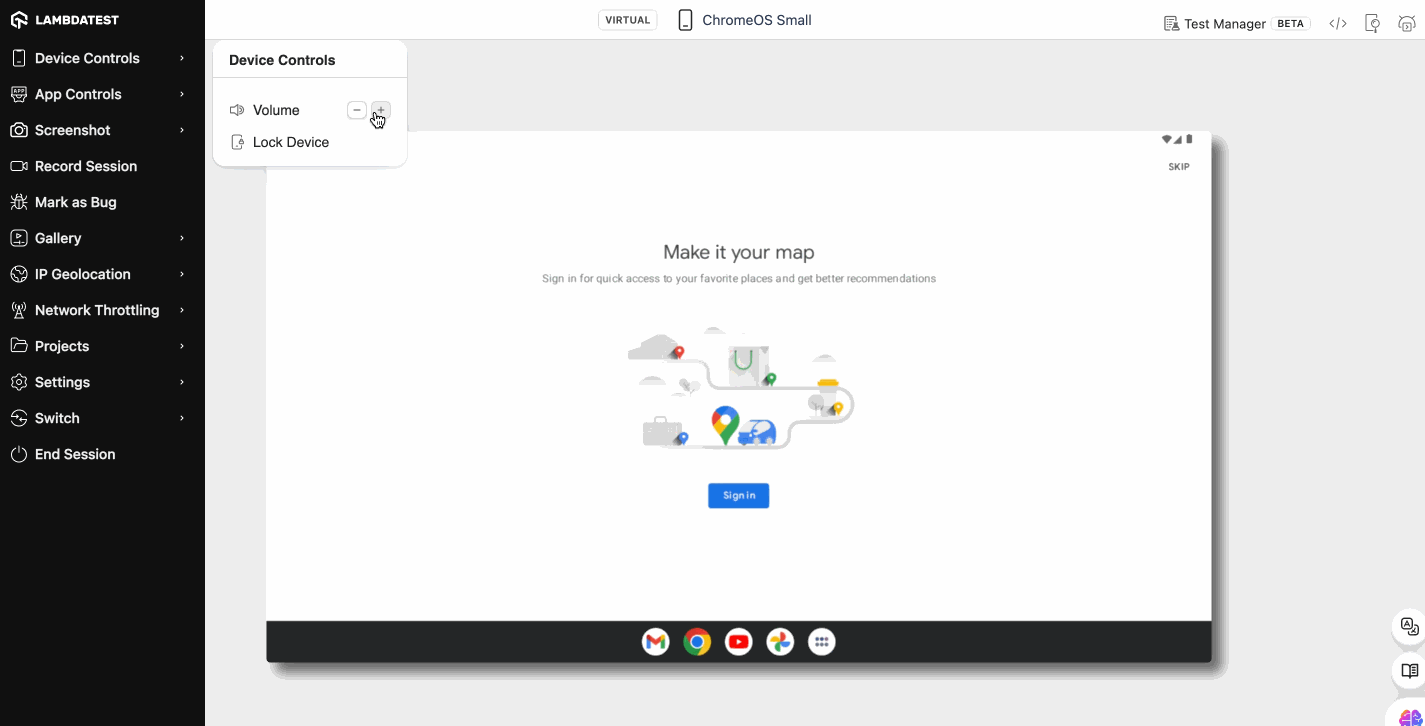Launch Chrome from the device dock
Viewport: 1425px width, 726px height.
tap(697, 642)
